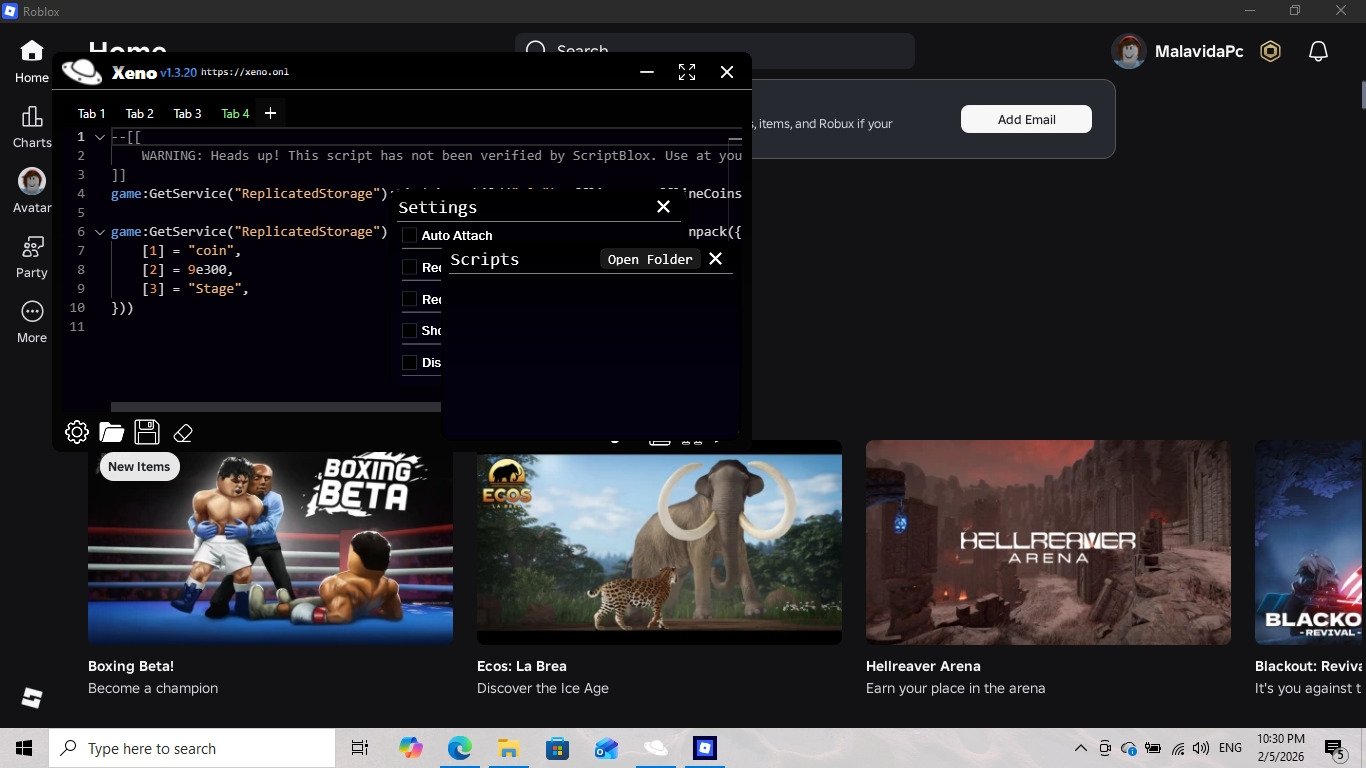Save the script using the floppy disk icon
This screenshot has width=1366, height=768.
point(147,432)
